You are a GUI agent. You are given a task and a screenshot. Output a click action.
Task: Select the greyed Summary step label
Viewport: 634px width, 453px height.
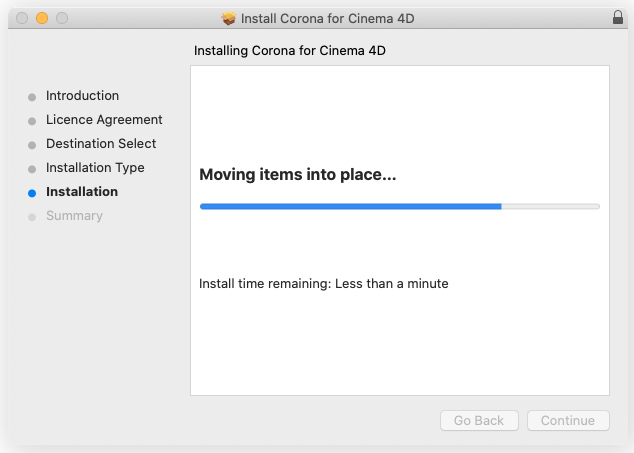click(74, 216)
